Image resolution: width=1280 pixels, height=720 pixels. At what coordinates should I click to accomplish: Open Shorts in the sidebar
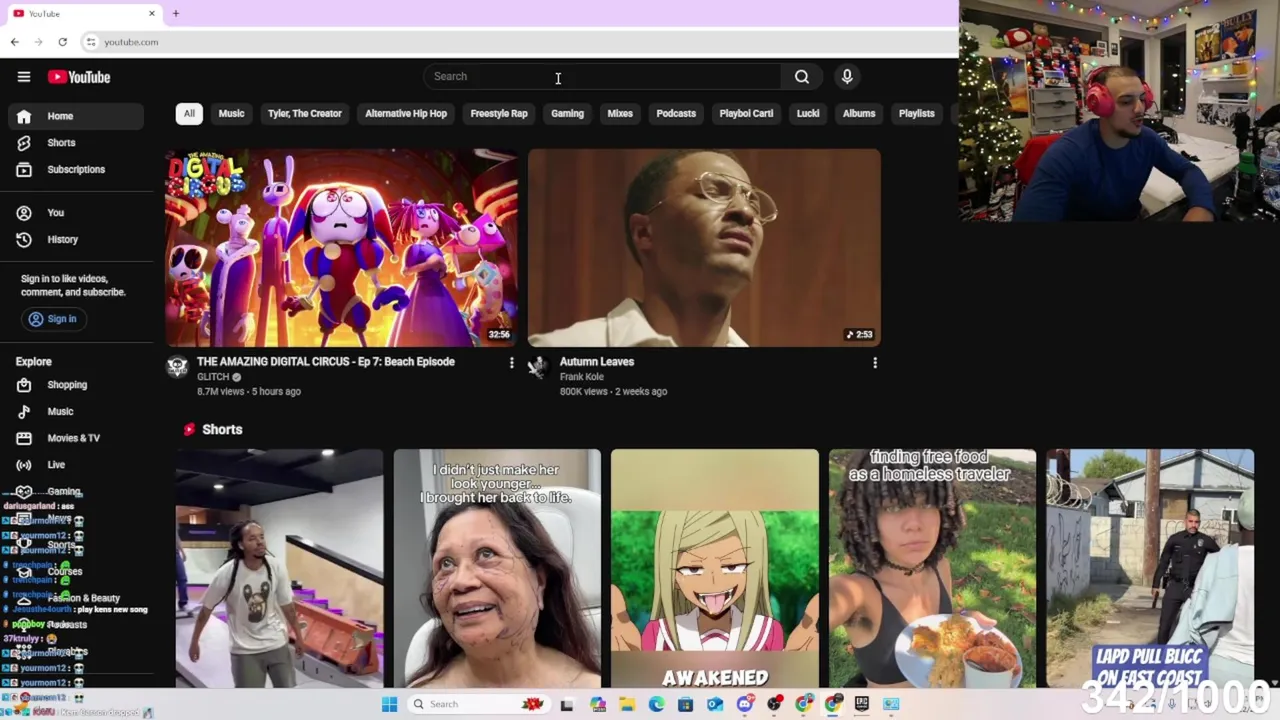point(76,143)
